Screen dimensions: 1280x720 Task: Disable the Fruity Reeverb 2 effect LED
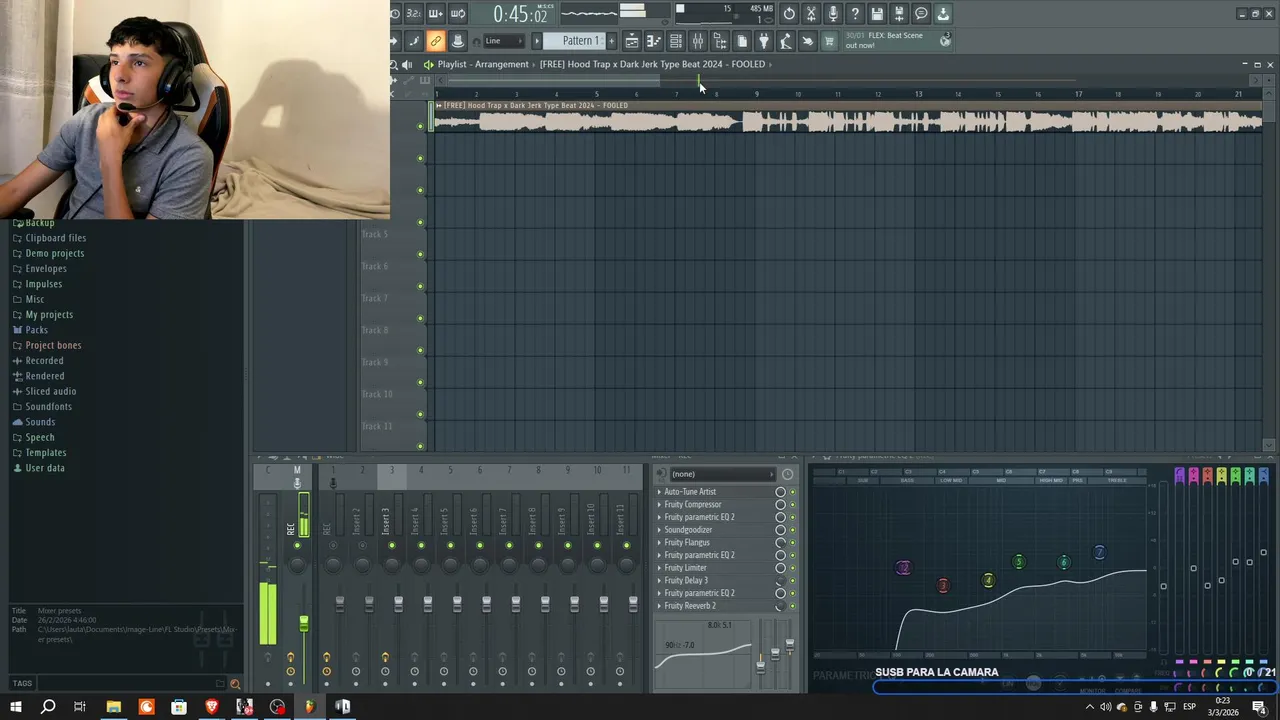(x=793, y=606)
